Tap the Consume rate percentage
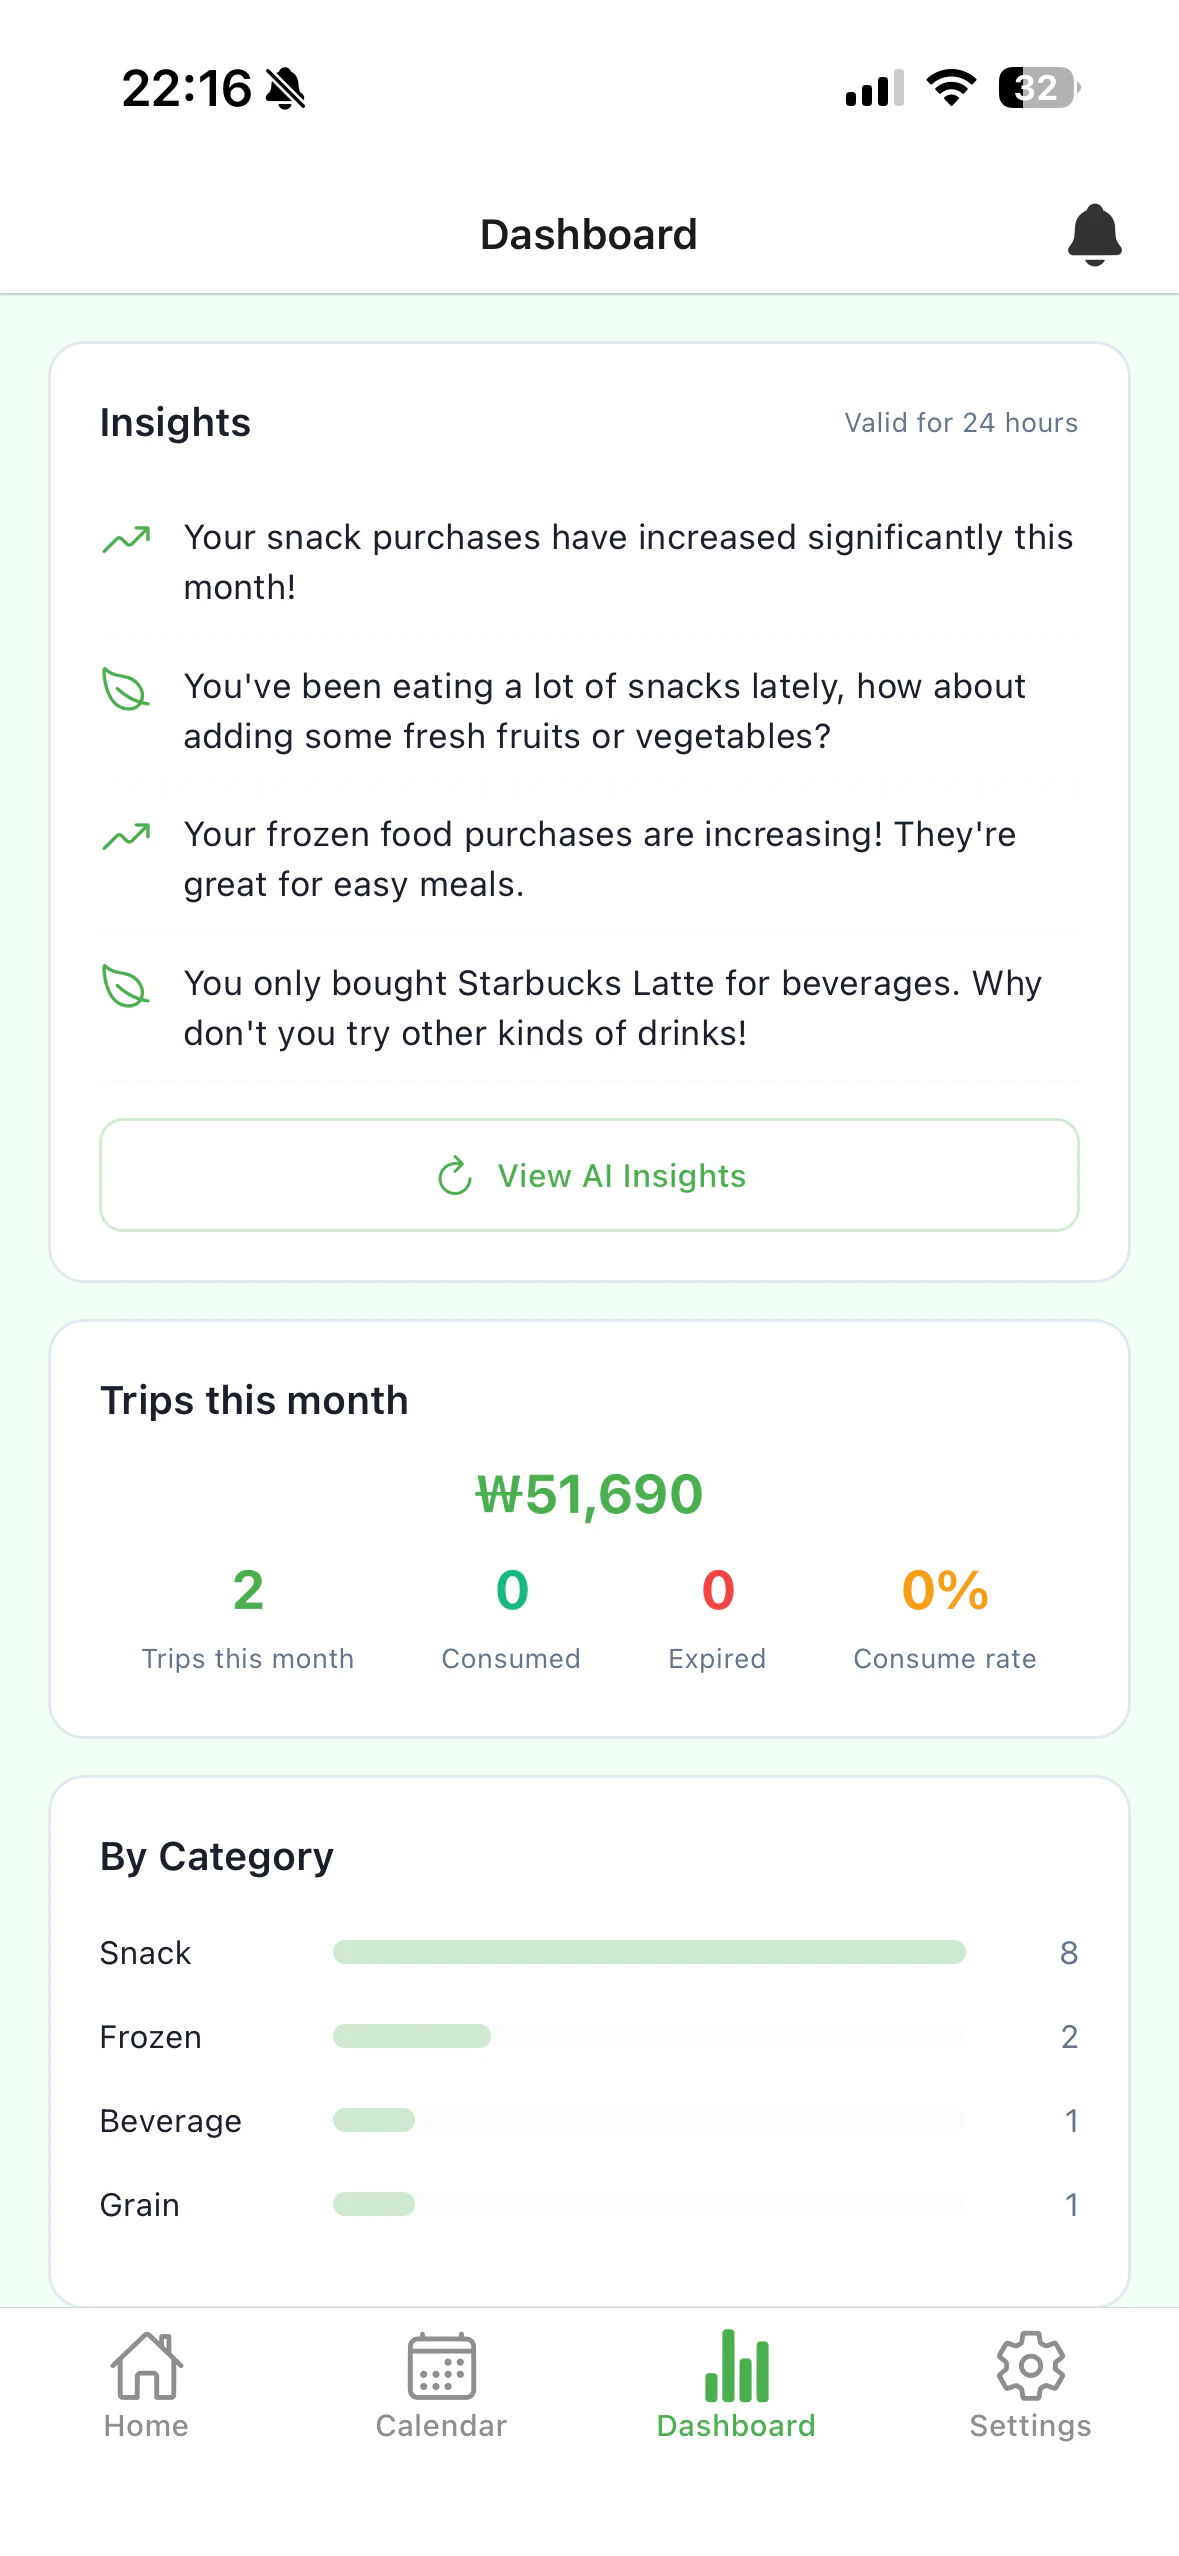1179x2556 pixels. pos(944,1590)
